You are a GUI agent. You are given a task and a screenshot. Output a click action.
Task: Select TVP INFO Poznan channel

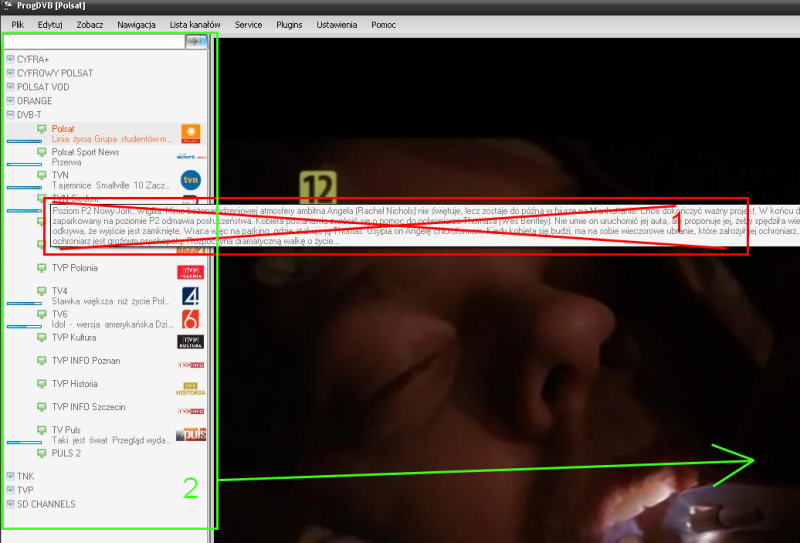(x=86, y=361)
